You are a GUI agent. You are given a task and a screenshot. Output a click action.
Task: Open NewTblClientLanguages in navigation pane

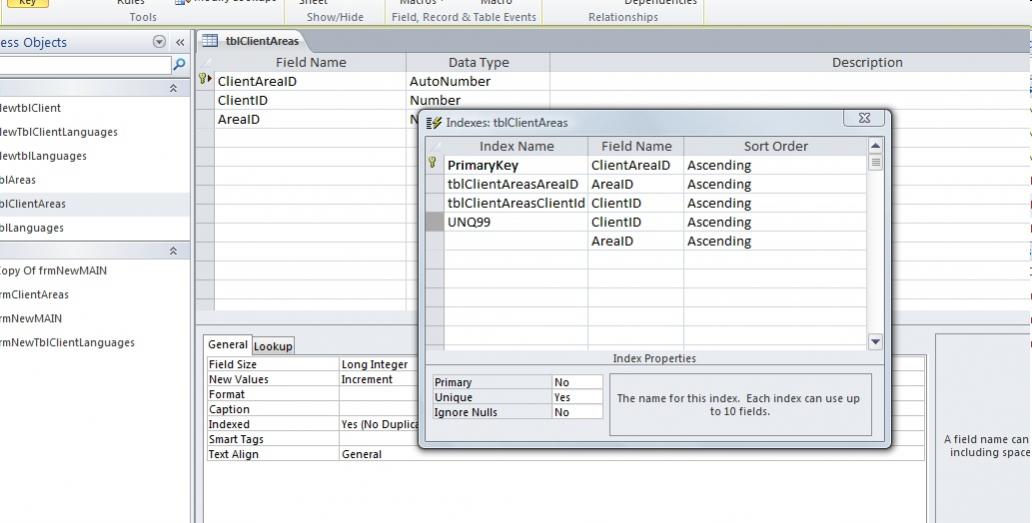coord(59,132)
